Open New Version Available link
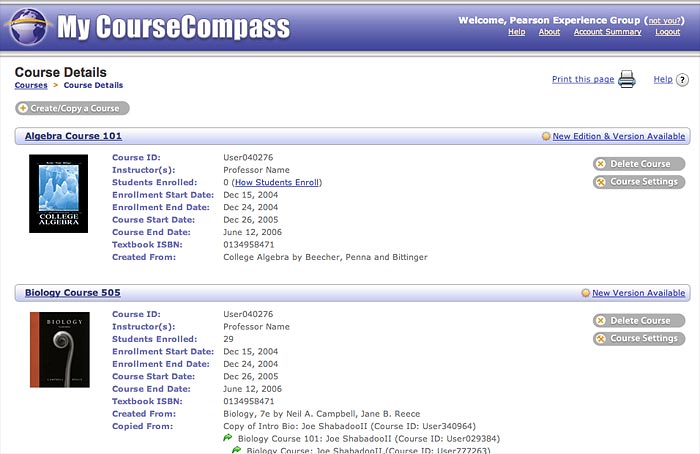 point(638,293)
